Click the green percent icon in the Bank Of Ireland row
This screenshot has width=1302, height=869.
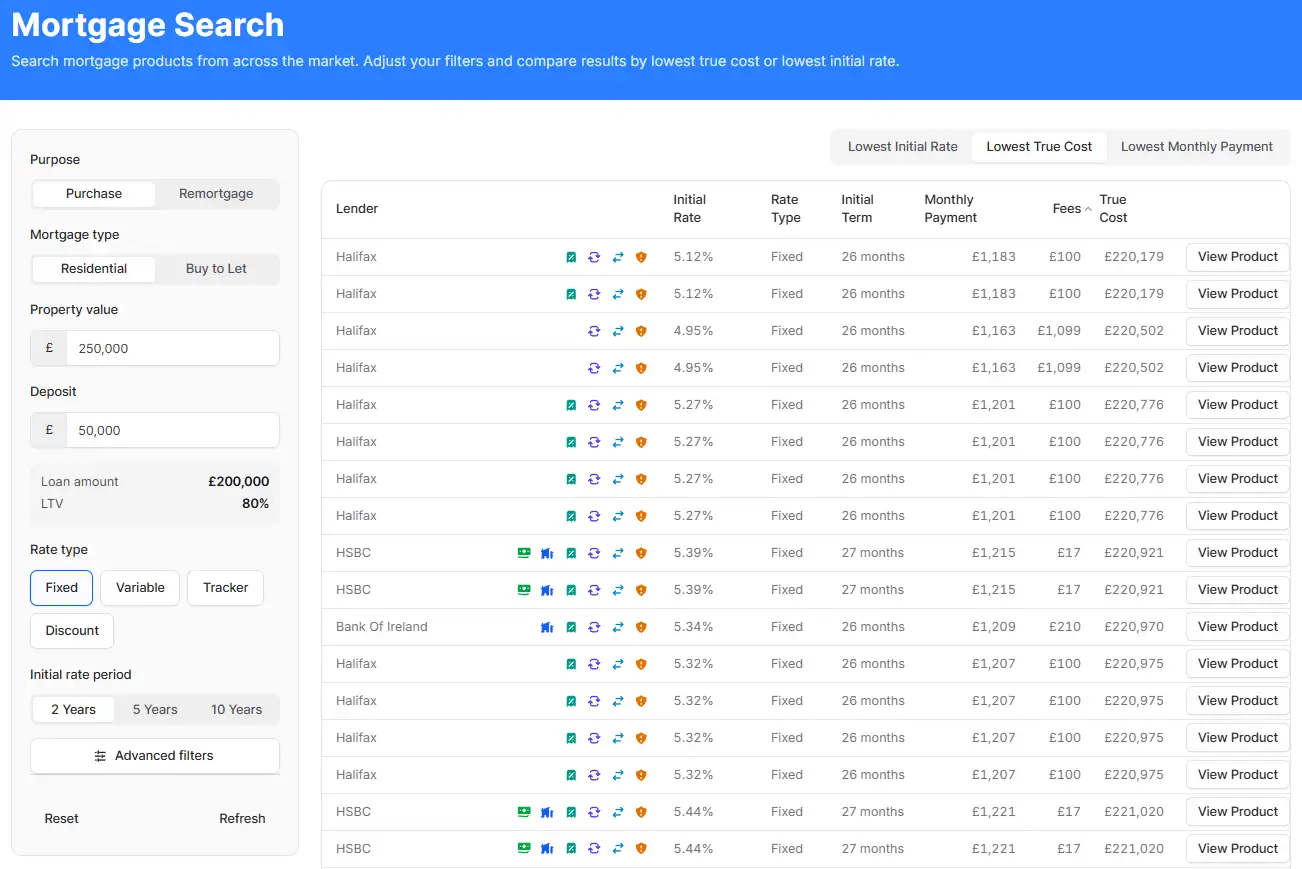coord(571,627)
